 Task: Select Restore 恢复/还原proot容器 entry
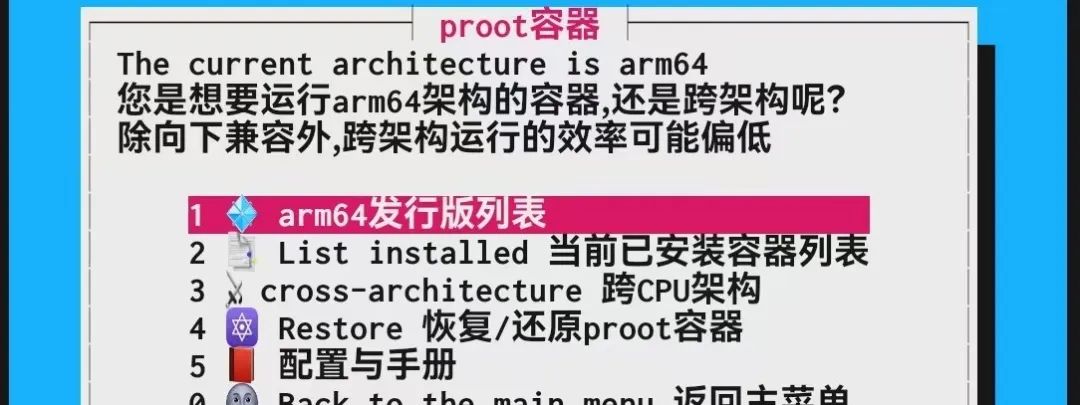coord(466,328)
